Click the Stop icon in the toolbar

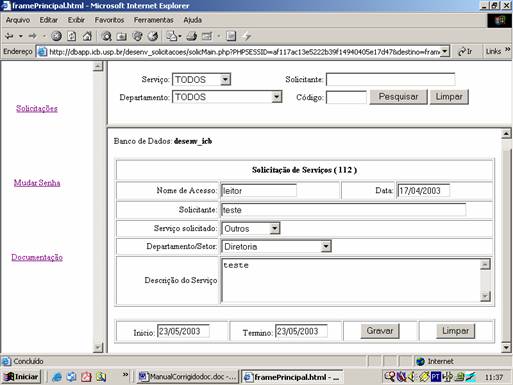tap(56, 36)
